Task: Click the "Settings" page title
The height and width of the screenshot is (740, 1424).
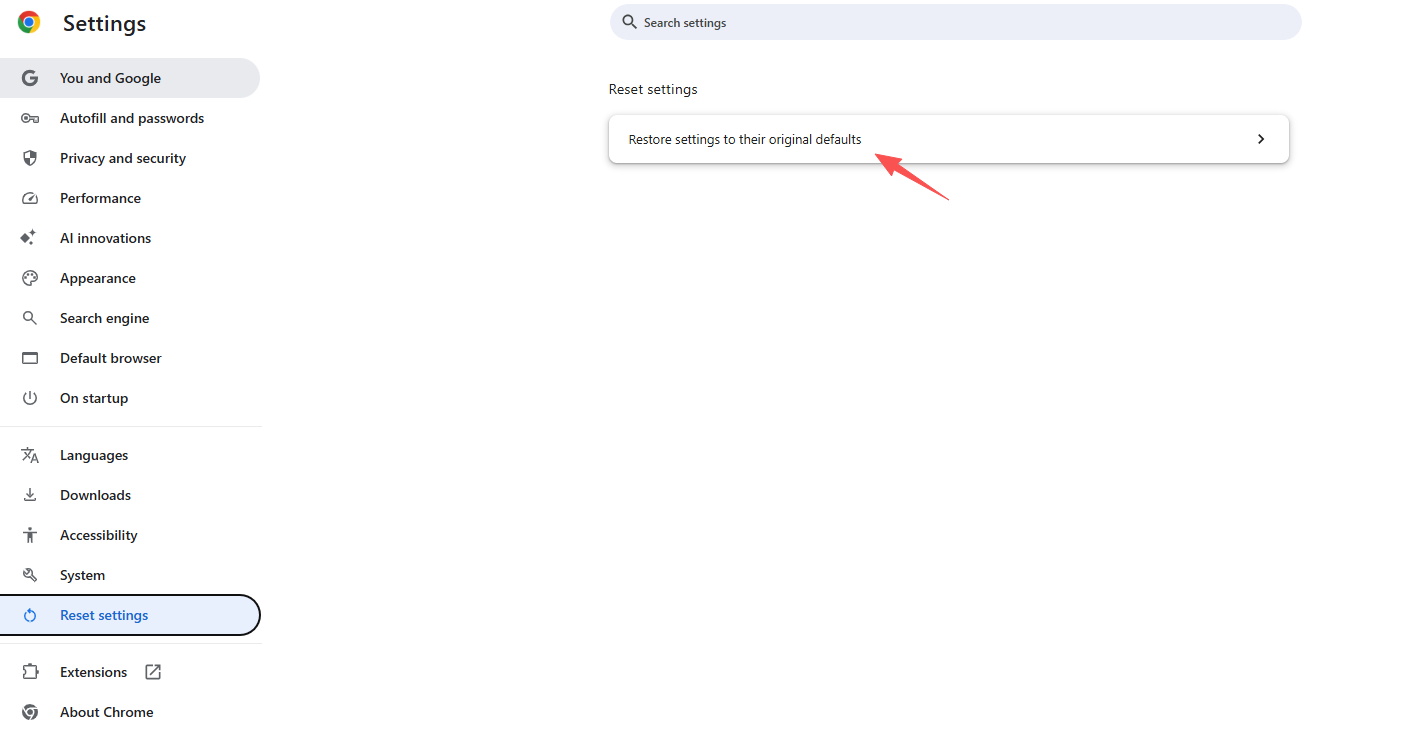Action: pyautogui.click(x=105, y=23)
